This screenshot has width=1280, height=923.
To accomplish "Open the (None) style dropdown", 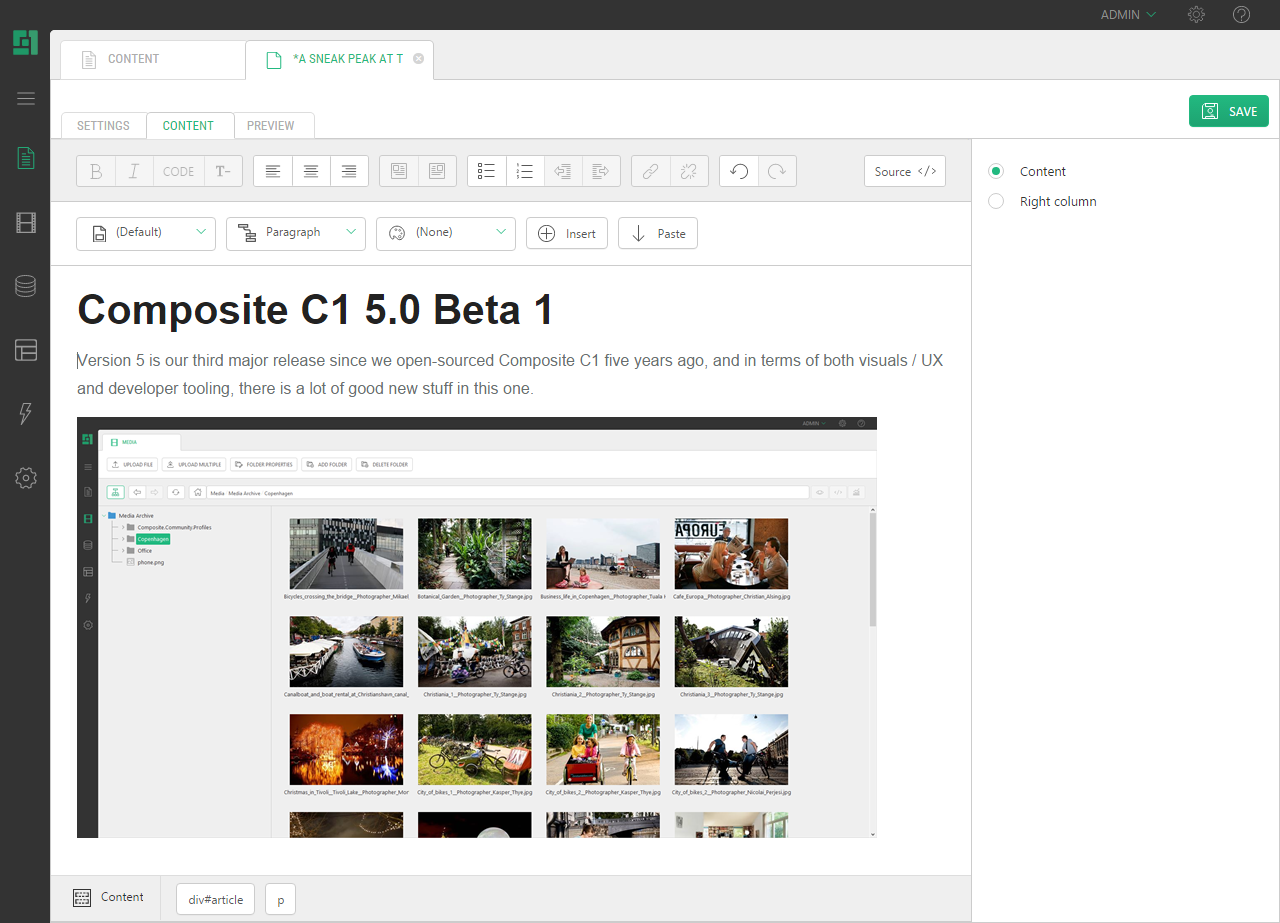I will coord(446,233).
